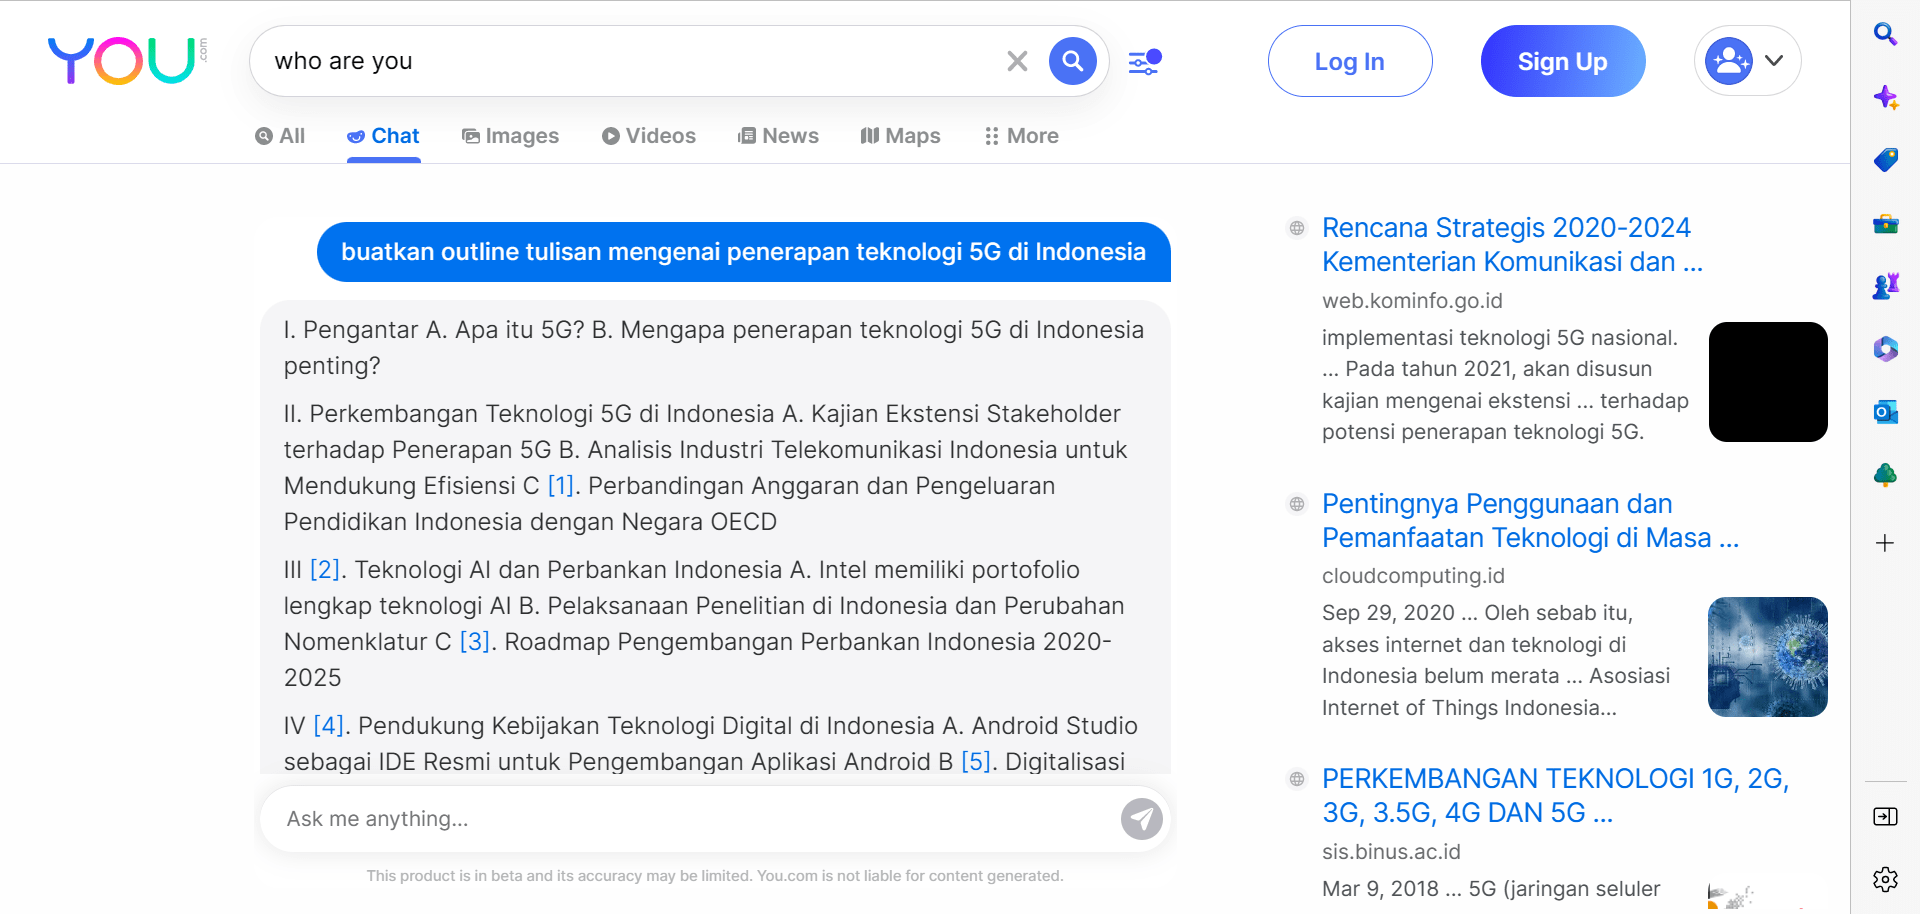Clear the search query with the X
1920x914 pixels.
(x=1017, y=61)
